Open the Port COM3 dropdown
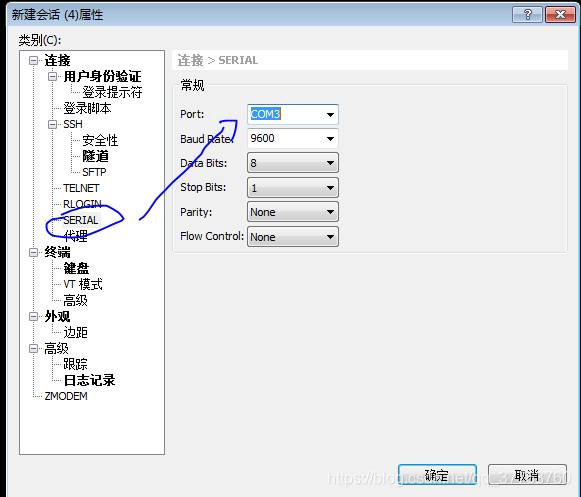 point(293,114)
